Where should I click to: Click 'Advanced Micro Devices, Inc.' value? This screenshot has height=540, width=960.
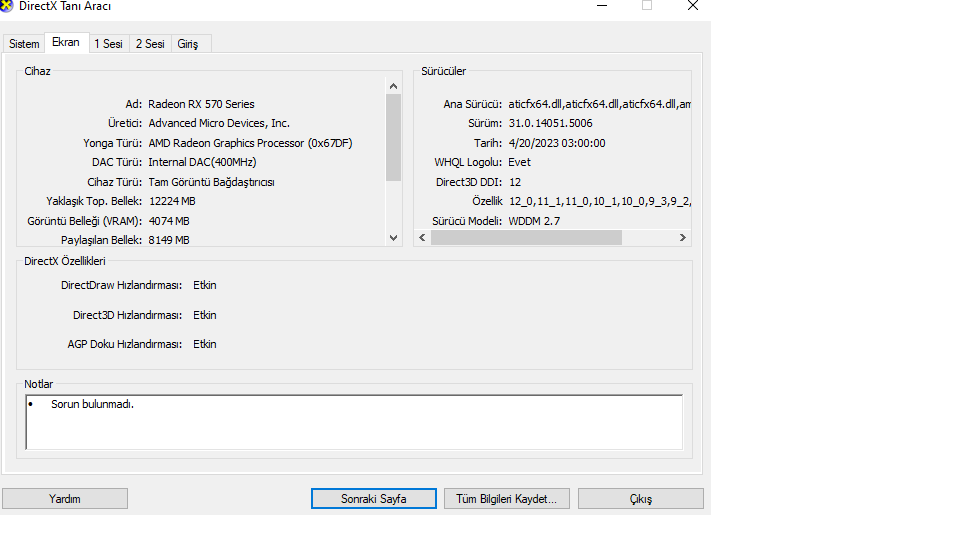pos(219,123)
